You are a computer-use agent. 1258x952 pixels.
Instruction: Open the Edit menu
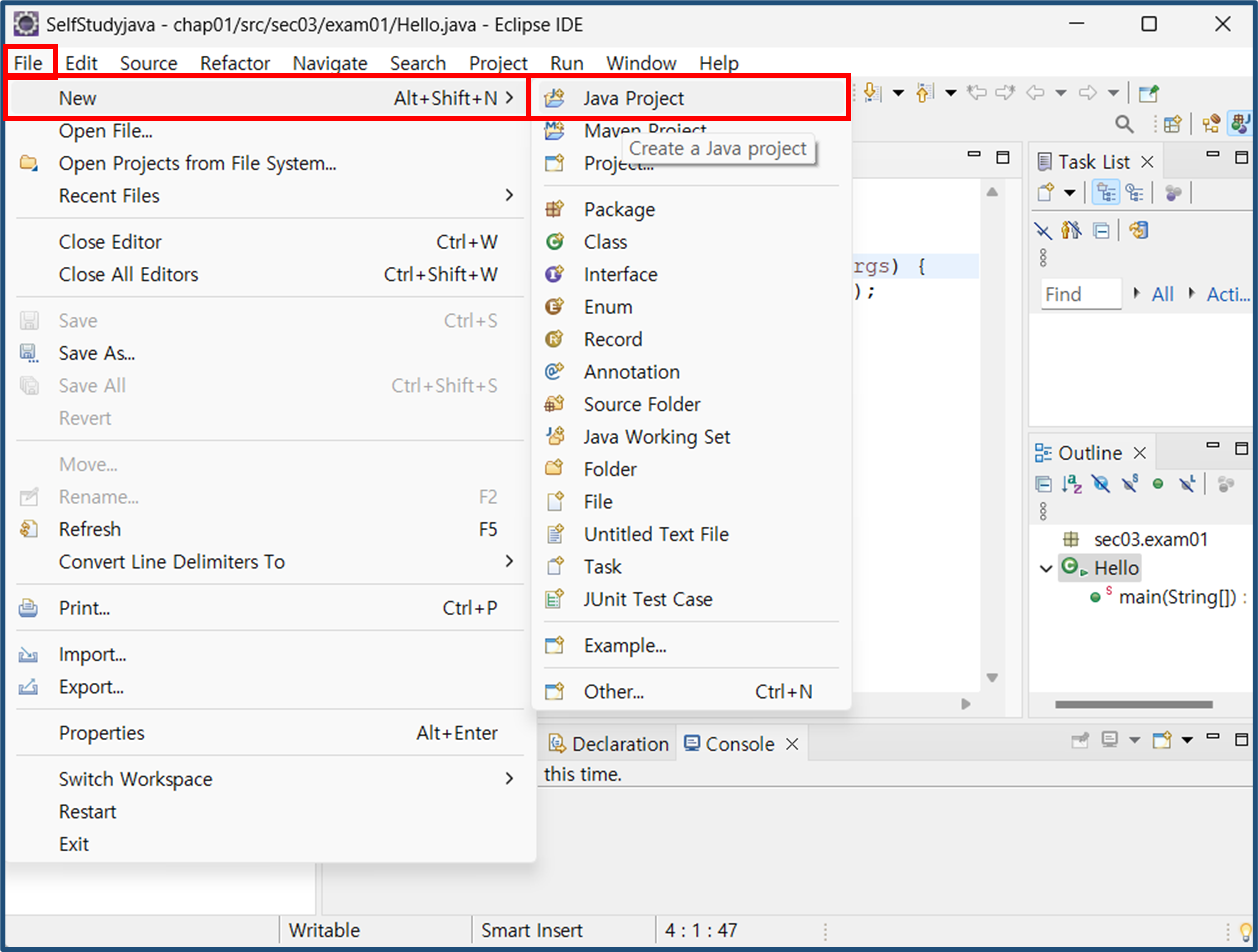click(82, 63)
